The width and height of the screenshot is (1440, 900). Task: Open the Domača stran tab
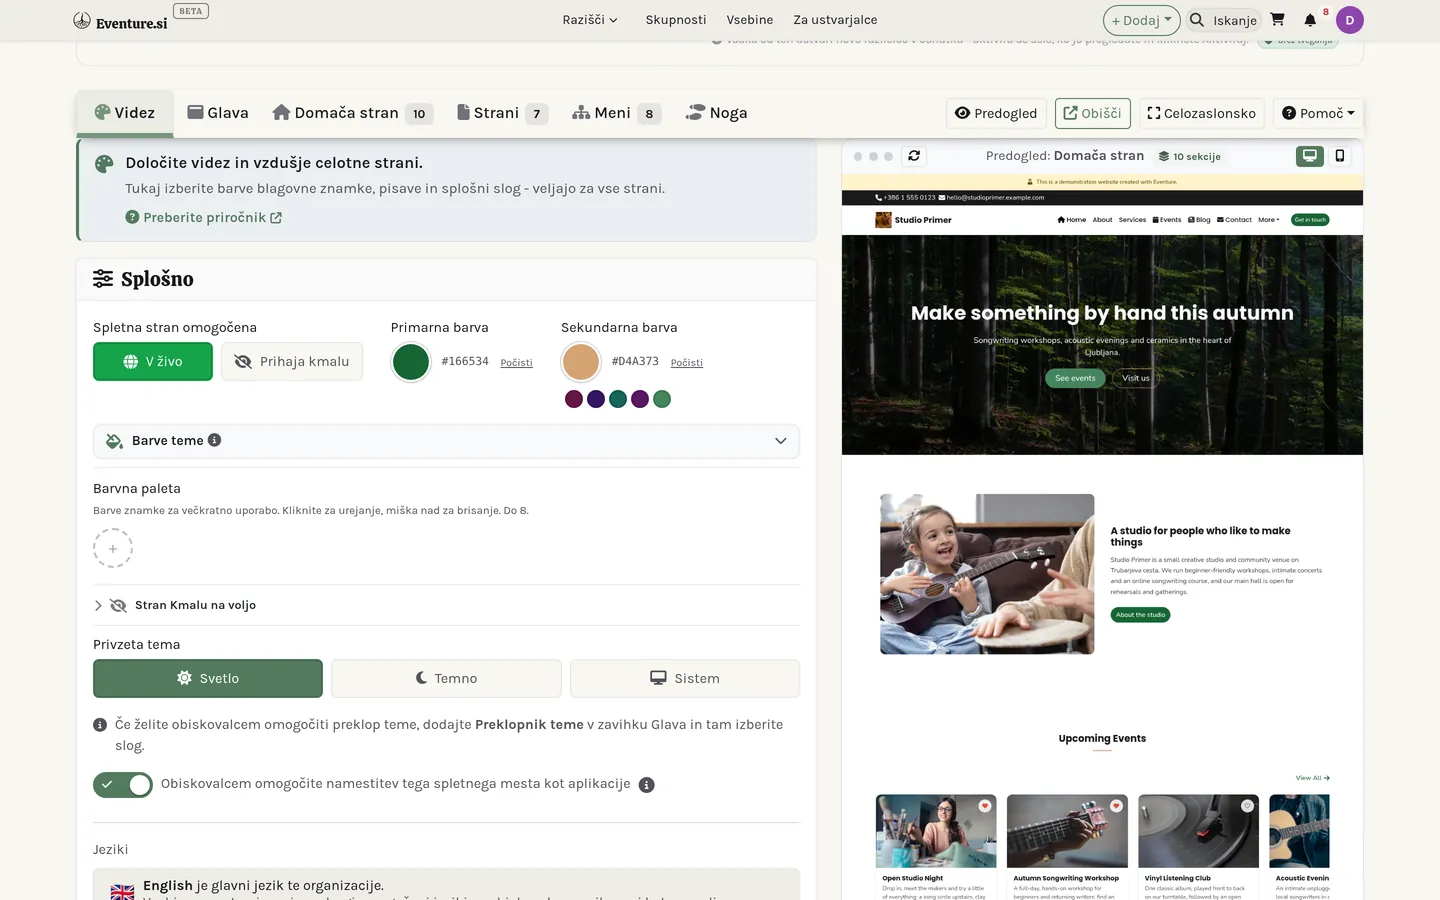point(352,113)
